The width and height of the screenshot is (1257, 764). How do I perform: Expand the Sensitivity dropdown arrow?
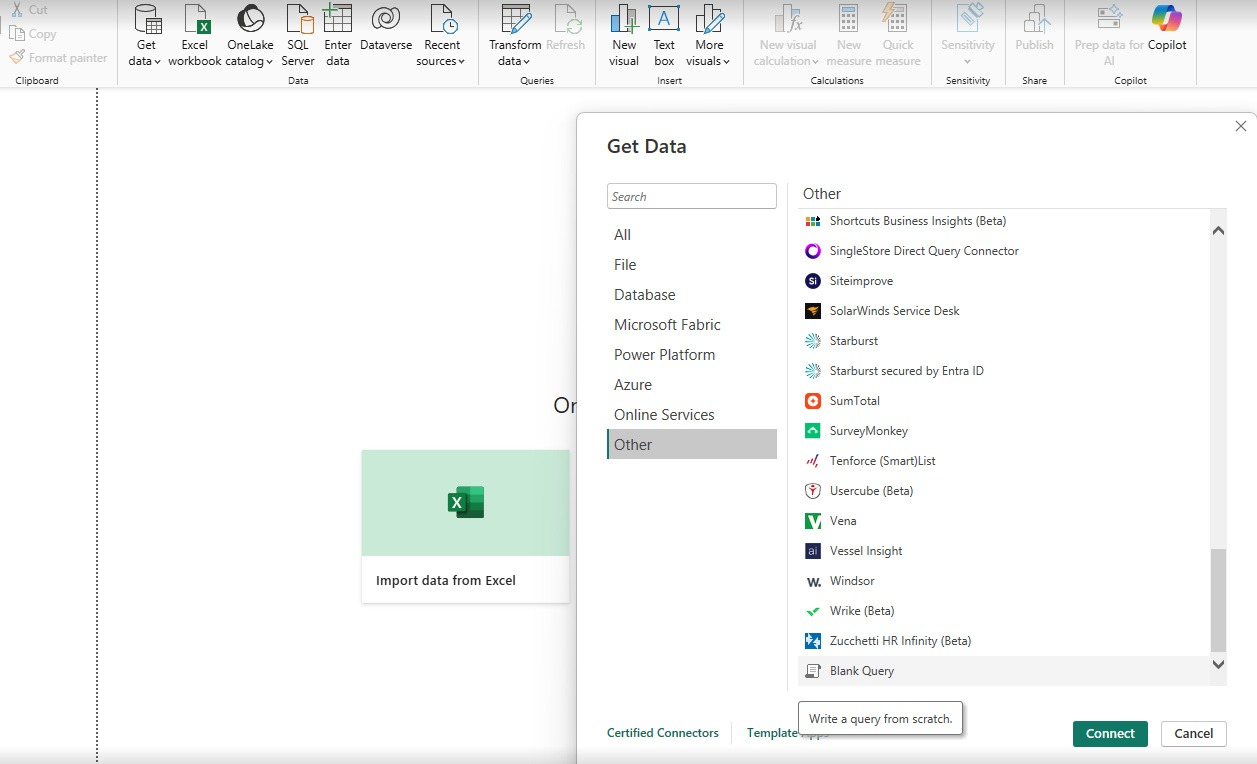click(968, 62)
